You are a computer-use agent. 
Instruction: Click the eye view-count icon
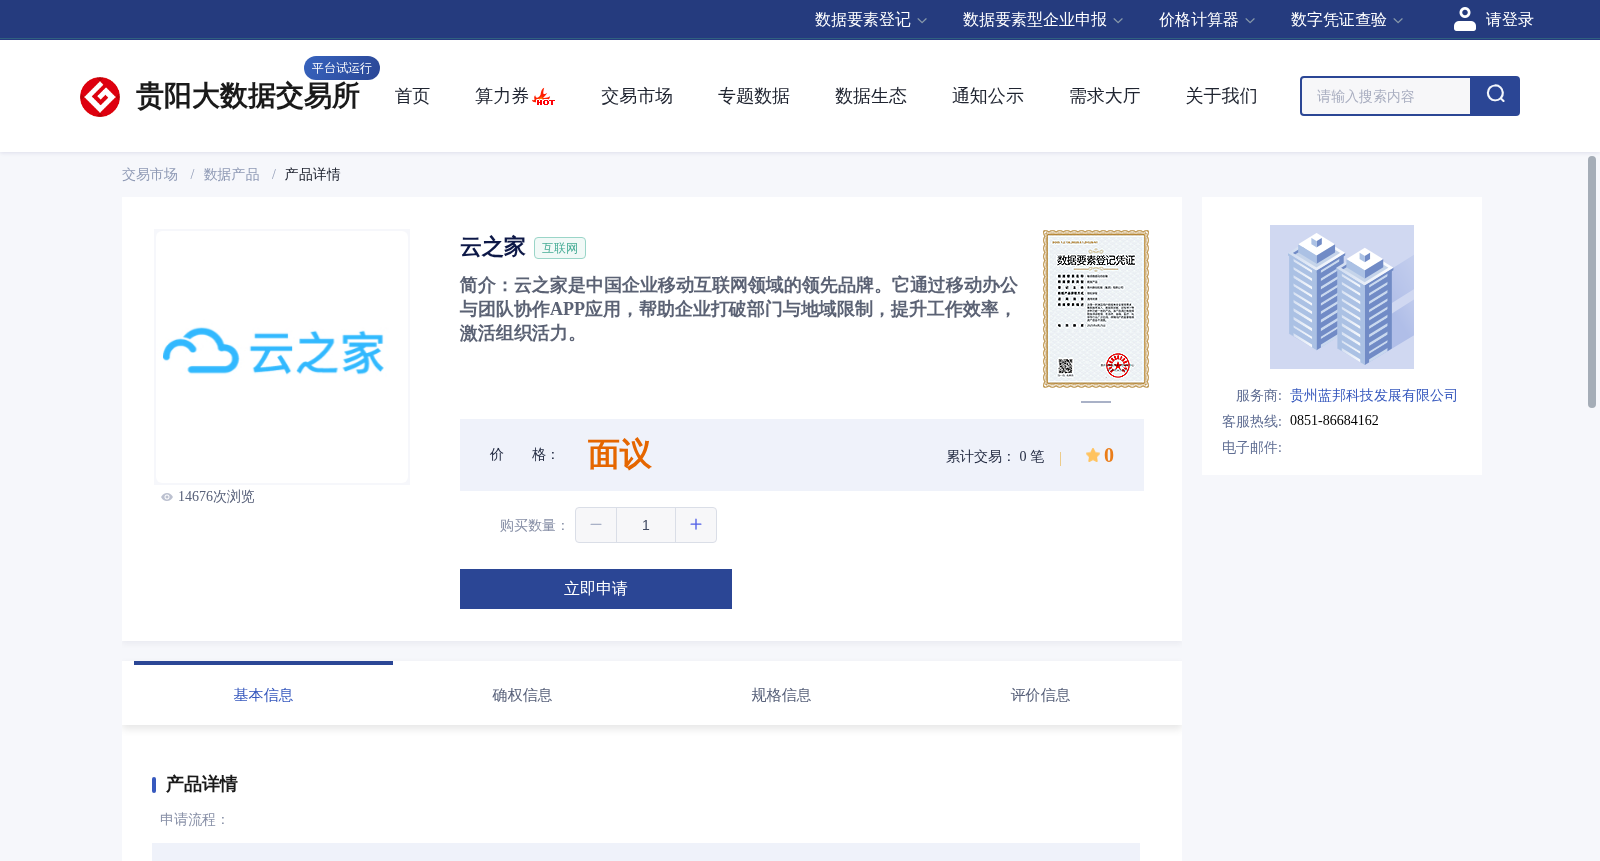pos(167,497)
